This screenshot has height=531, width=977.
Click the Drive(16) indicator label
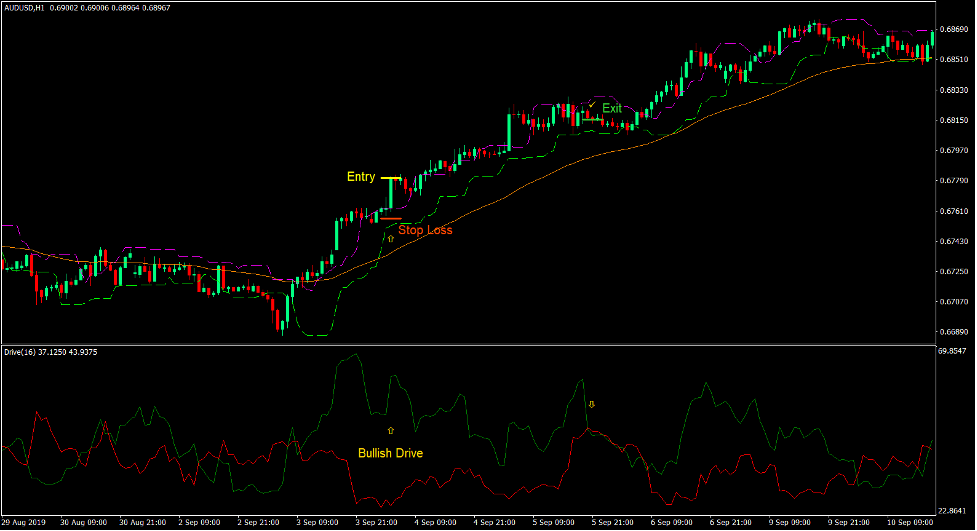(x=27, y=352)
